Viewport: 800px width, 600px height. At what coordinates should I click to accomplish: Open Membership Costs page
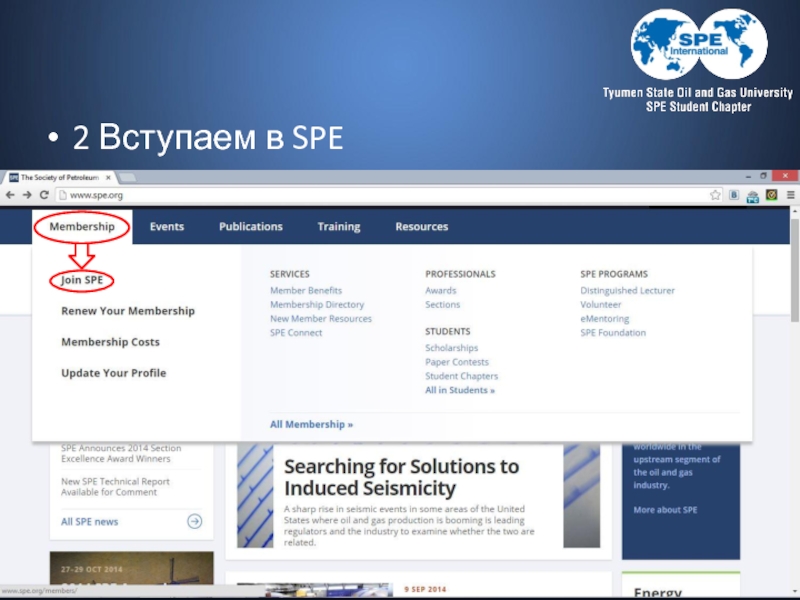click(x=110, y=342)
